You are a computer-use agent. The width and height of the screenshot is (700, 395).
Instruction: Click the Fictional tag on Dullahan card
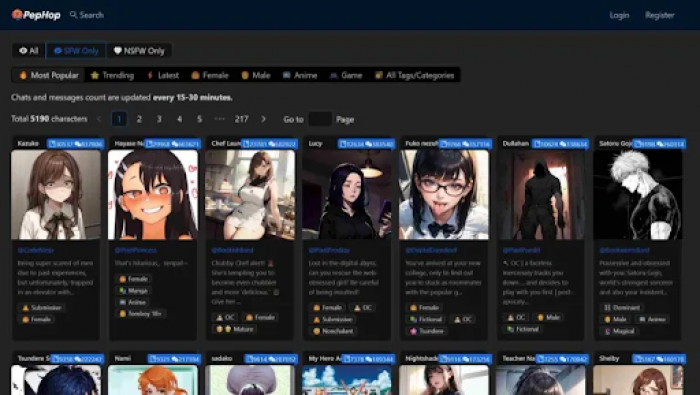tap(523, 329)
